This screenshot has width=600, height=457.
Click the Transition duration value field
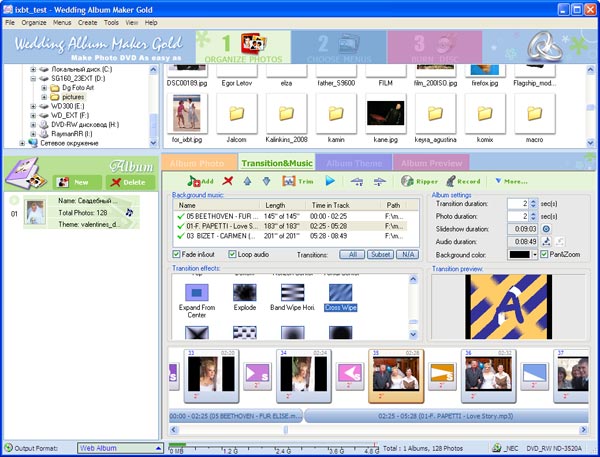(x=518, y=204)
